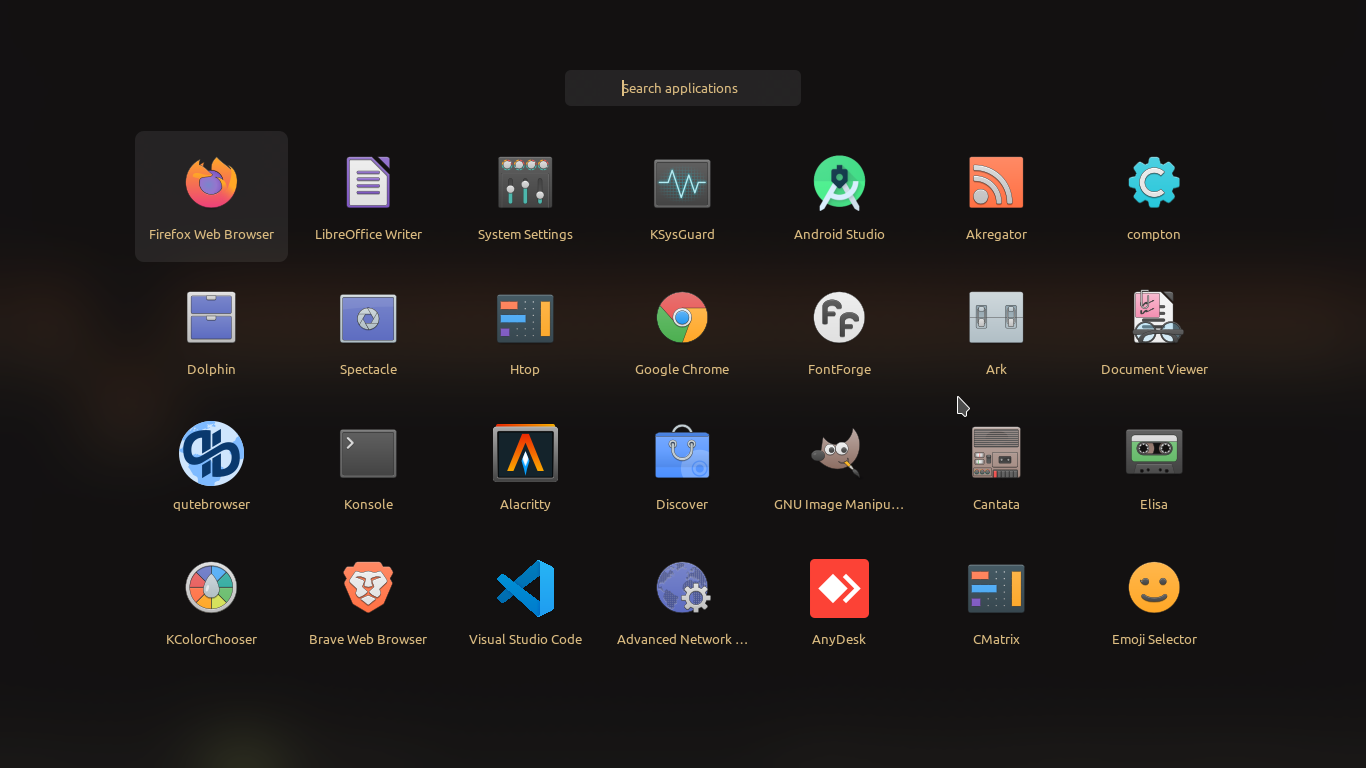Open the Visual Studio Code icon
Screen dimensions: 1366x768
(x=525, y=588)
